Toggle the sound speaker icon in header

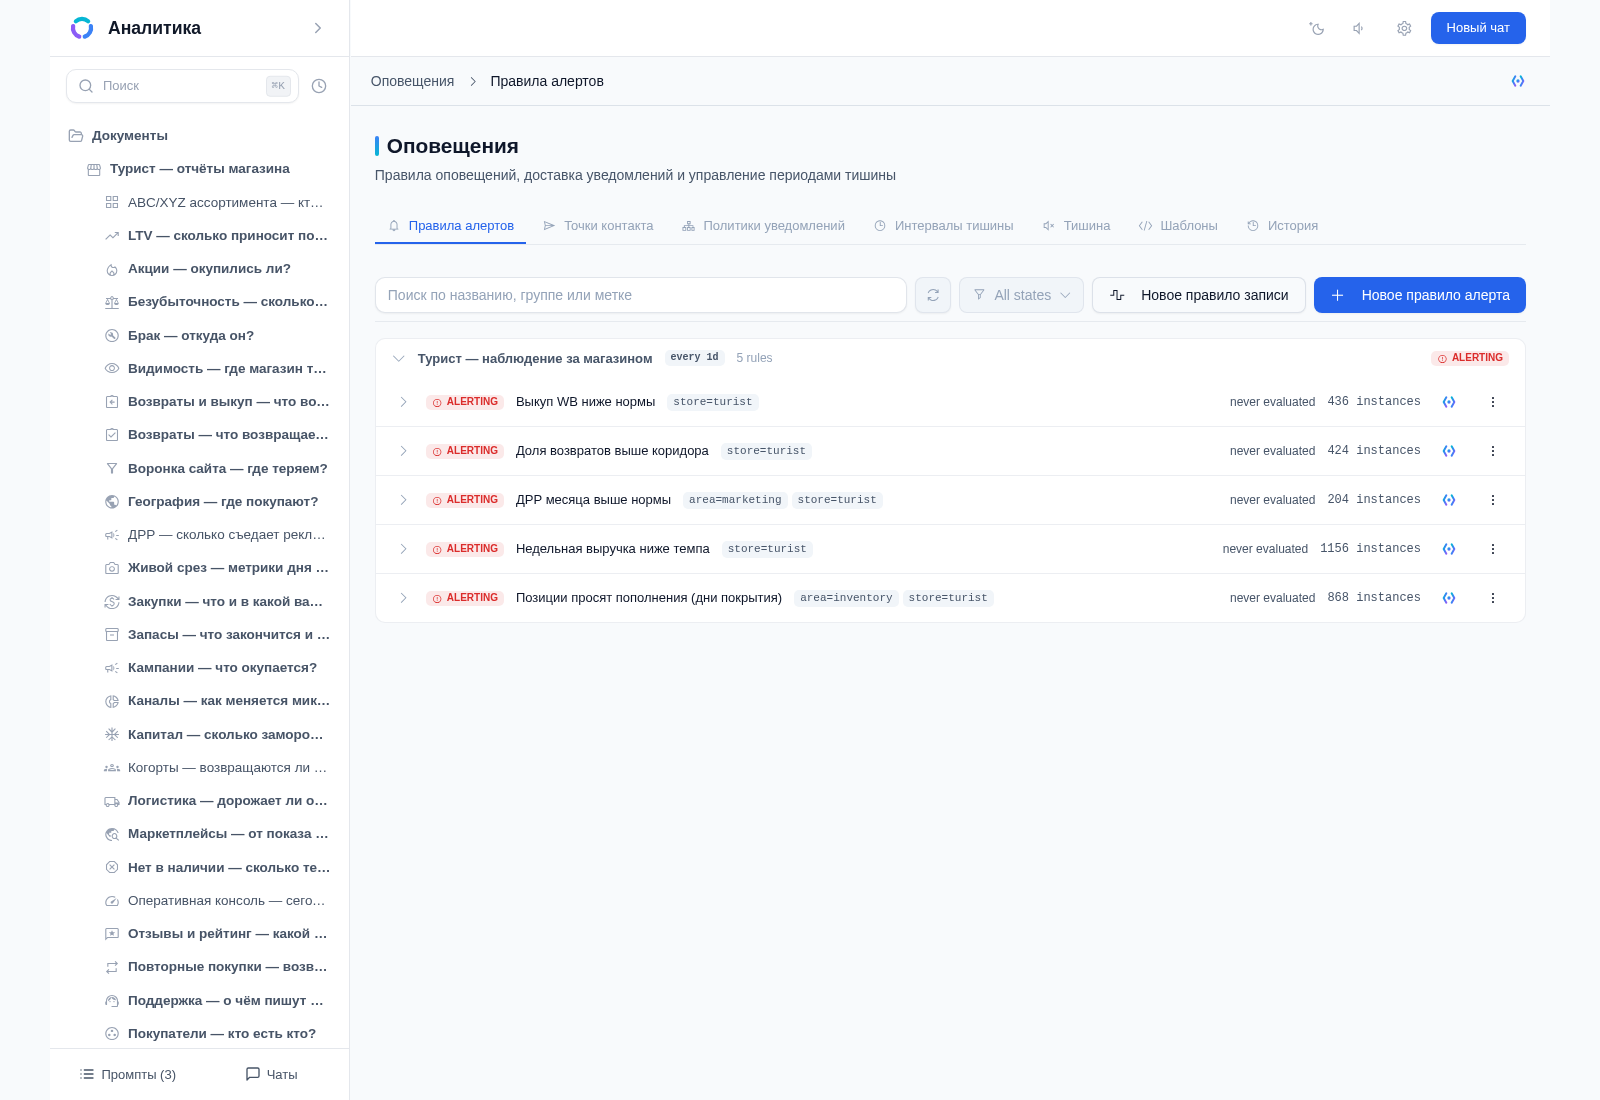pos(1359,28)
